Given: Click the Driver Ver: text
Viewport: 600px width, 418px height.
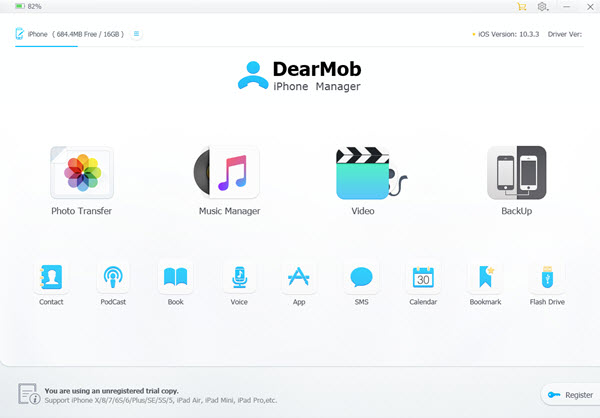Looking at the screenshot, I should (565, 34).
